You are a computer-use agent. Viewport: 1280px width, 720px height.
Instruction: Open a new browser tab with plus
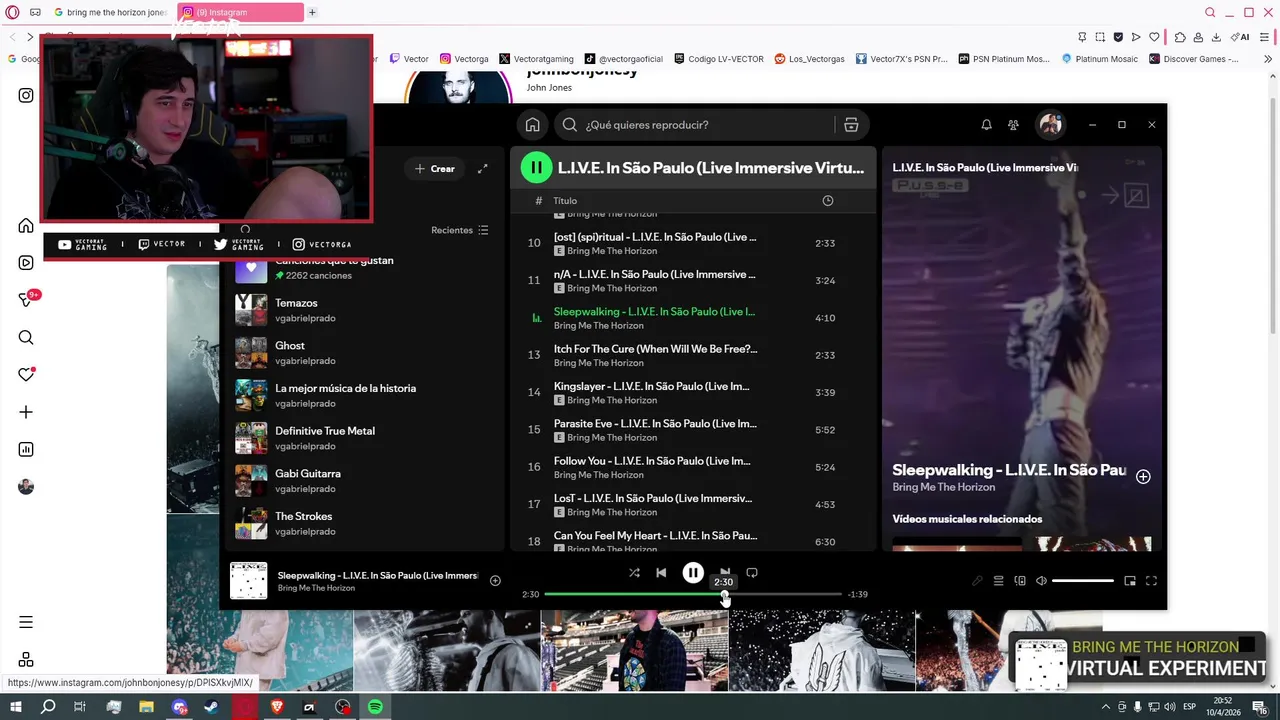click(312, 13)
